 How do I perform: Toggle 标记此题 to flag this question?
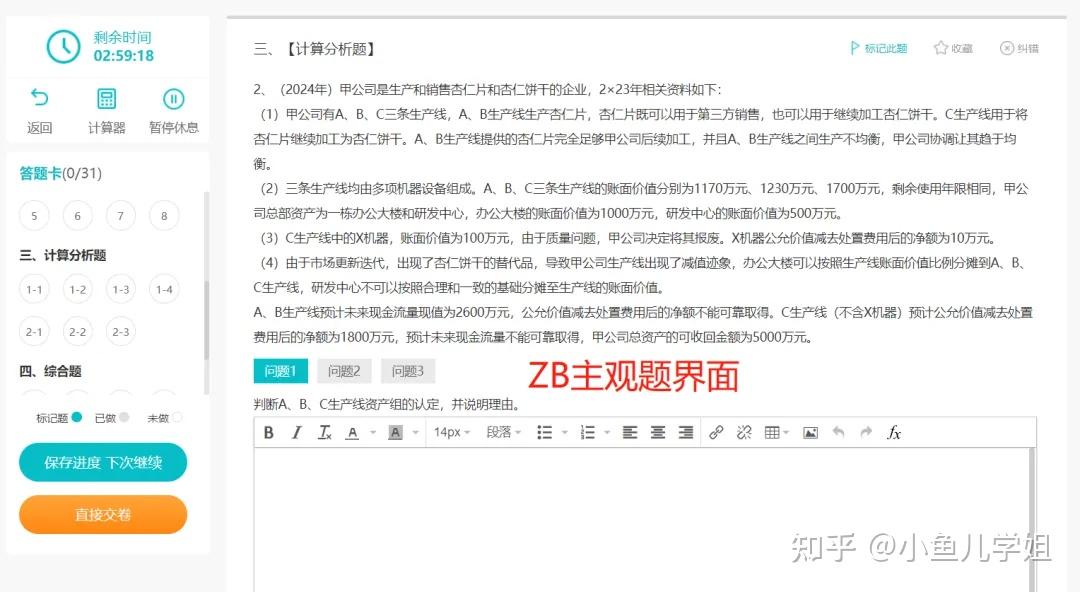pyautogui.click(x=879, y=47)
